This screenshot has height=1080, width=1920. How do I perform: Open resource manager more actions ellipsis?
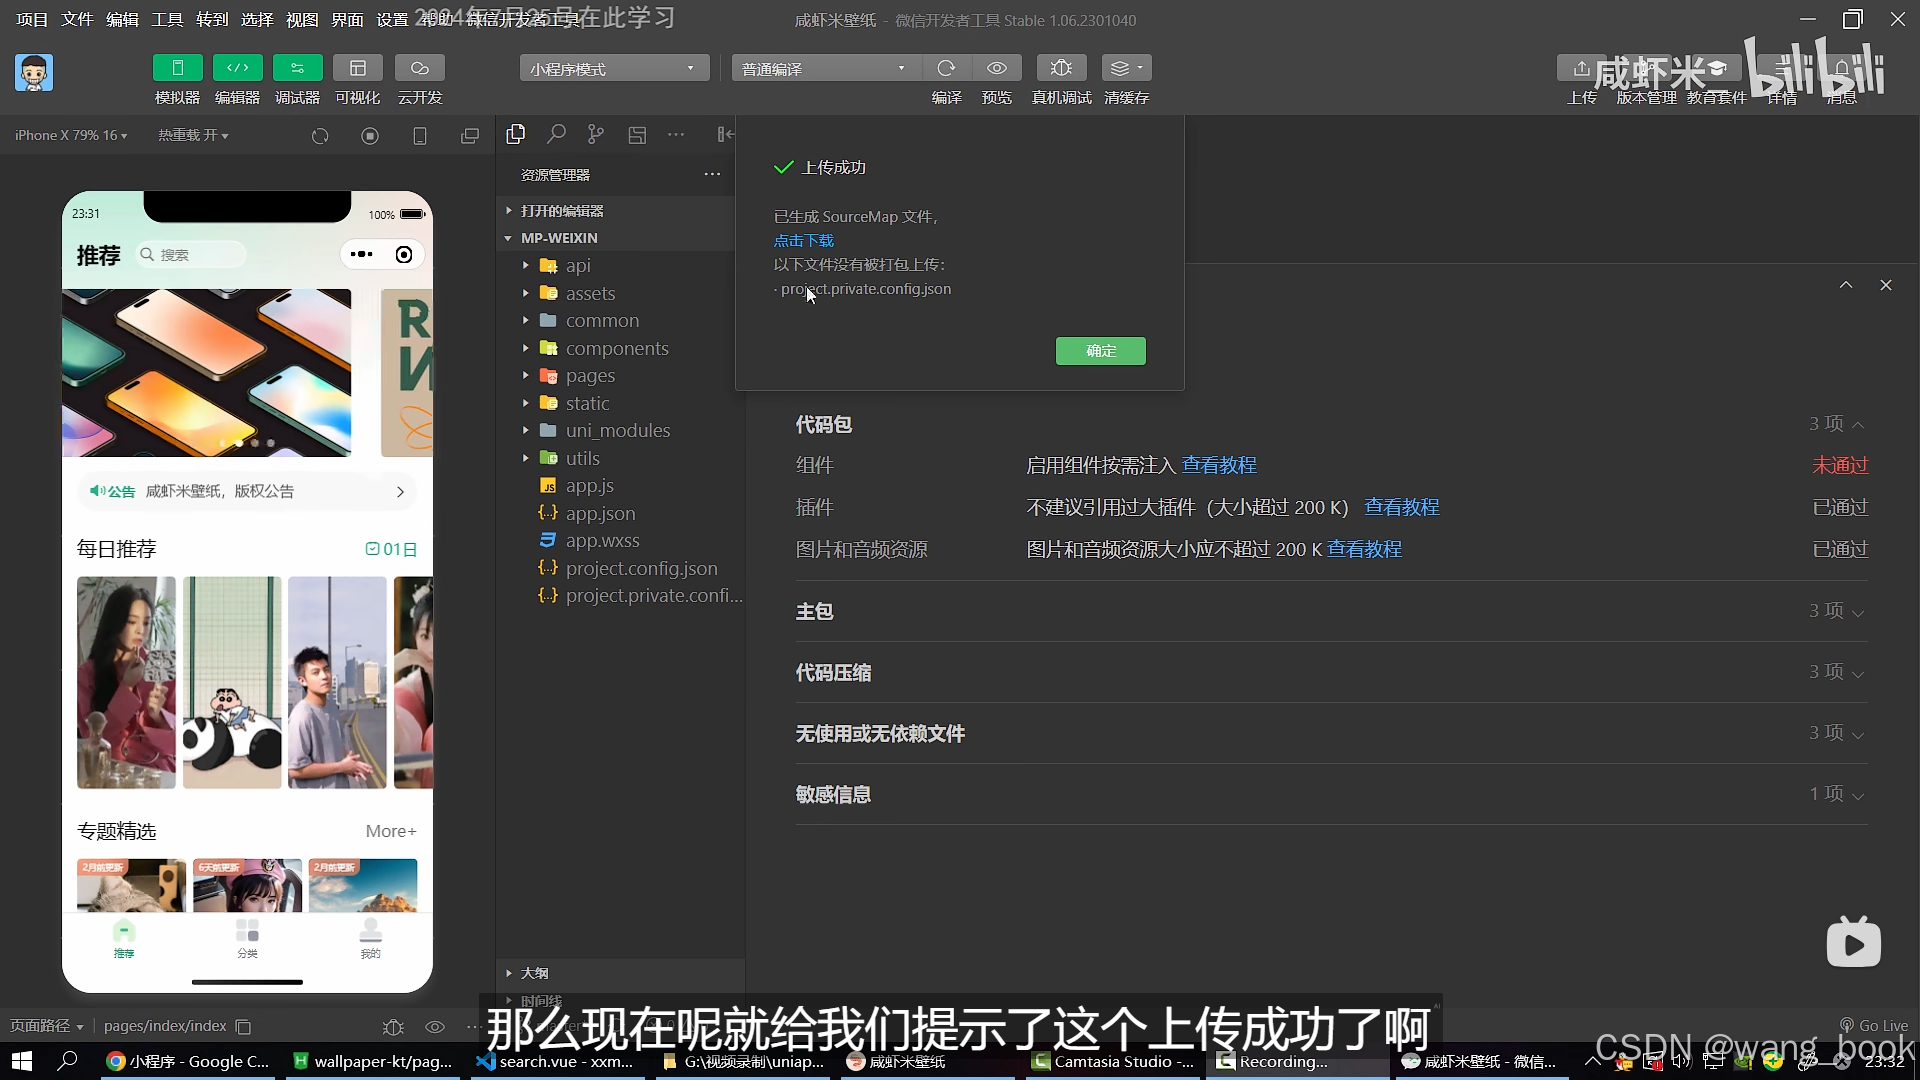coord(712,174)
